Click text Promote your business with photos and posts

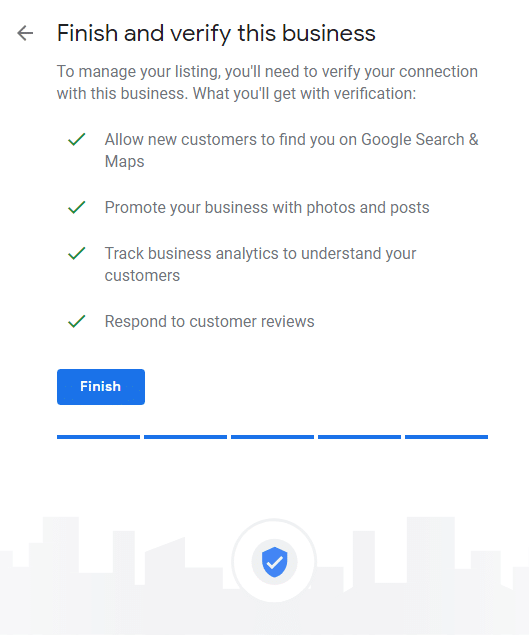(x=267, y=207)
